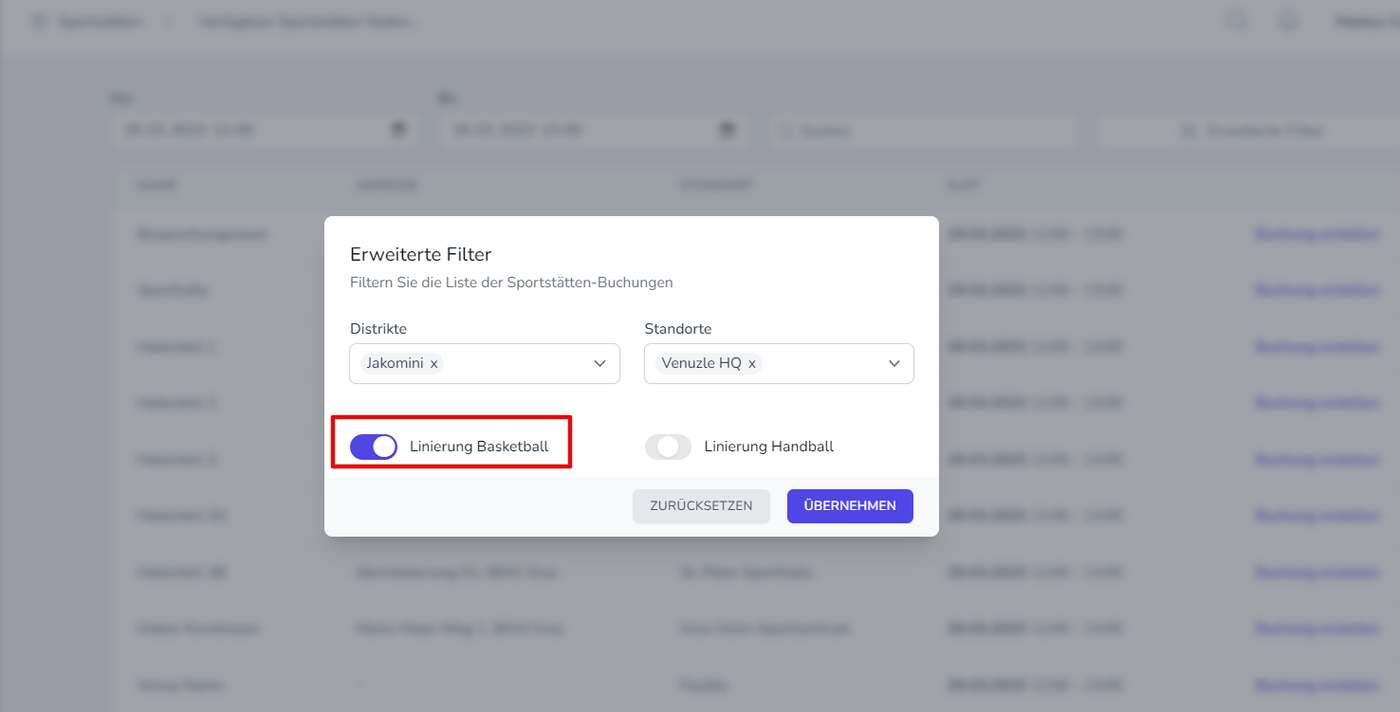Expand the Standorte dropdown arrow
The image size is (1400, 712).
pos(895,364)
